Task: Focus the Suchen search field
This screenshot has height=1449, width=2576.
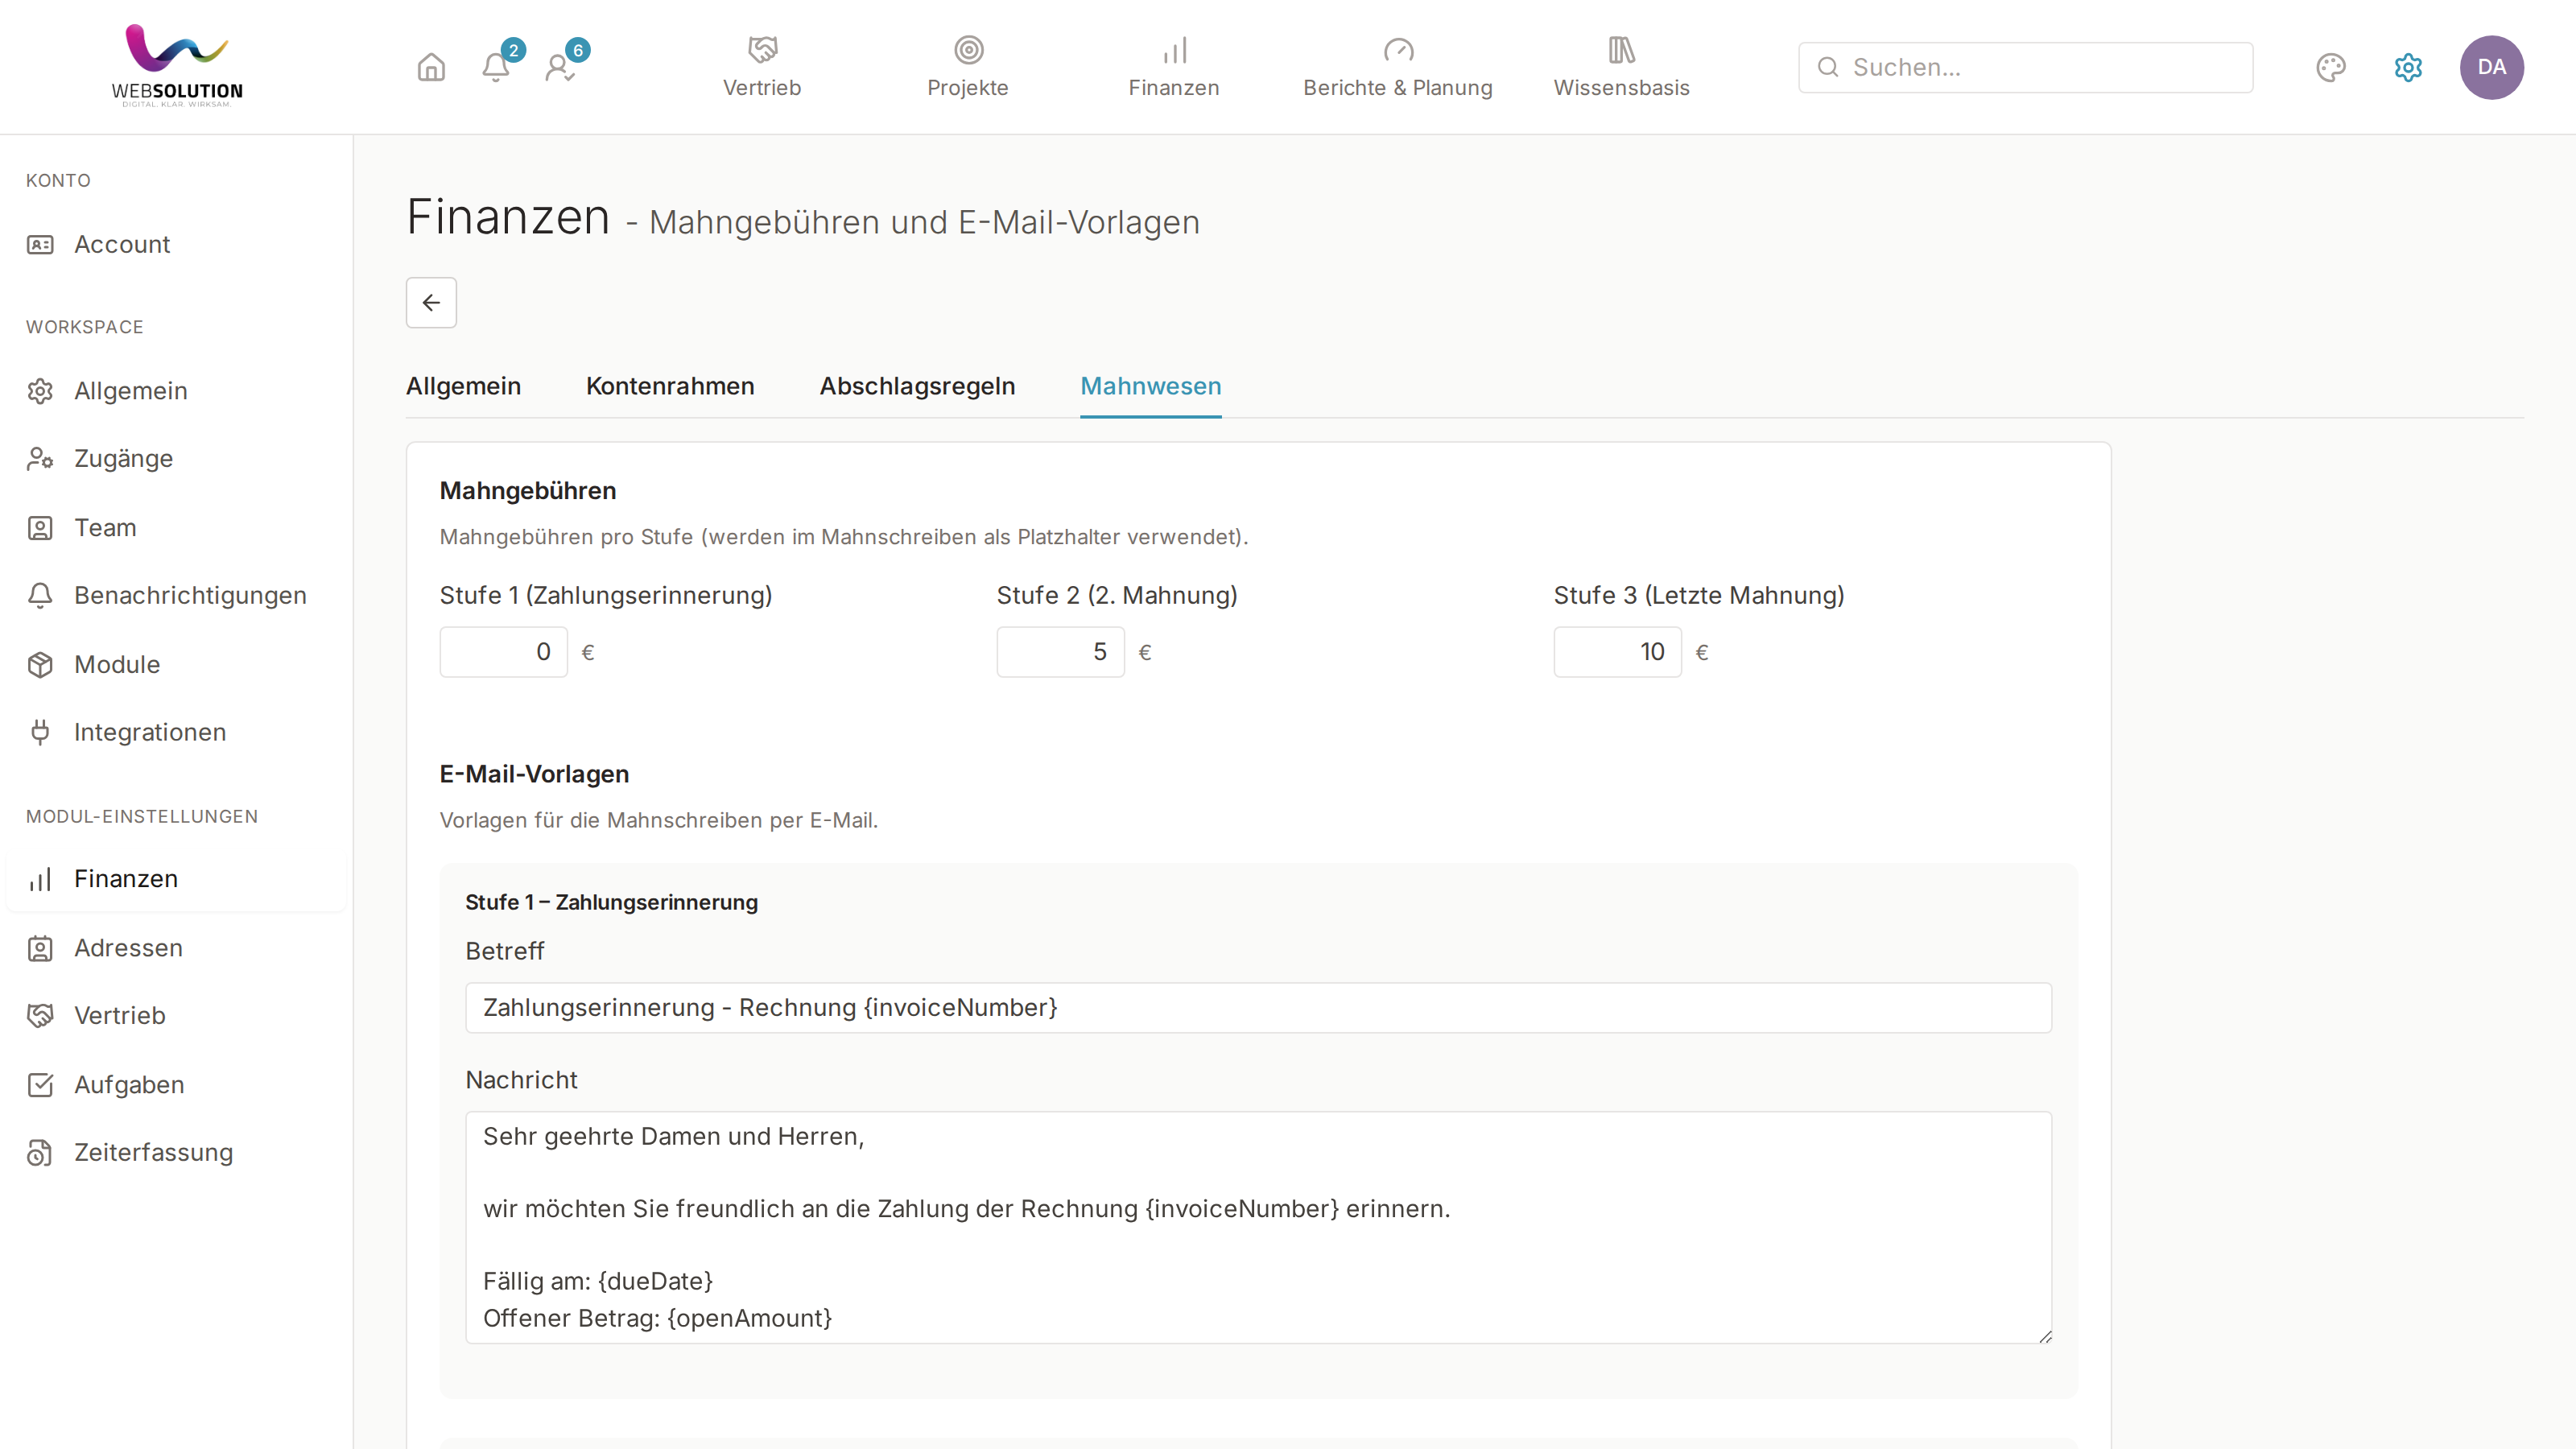Action: tap(2025, 67)
